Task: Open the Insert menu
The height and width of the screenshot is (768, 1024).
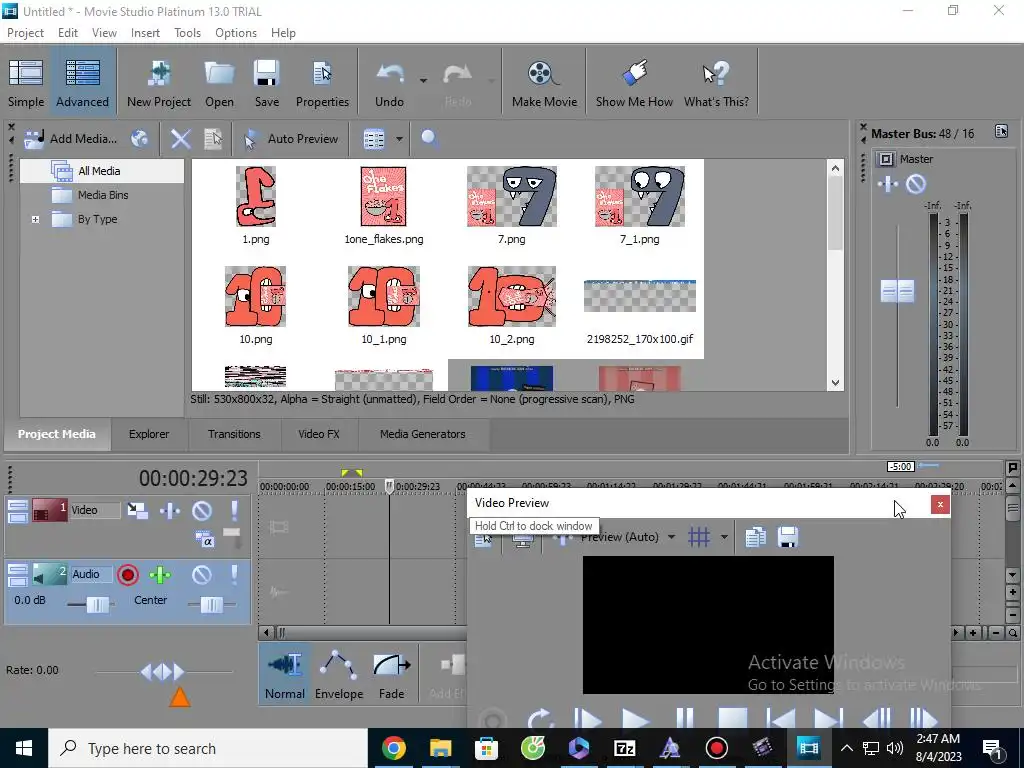Action: click(x=145, y=33)
